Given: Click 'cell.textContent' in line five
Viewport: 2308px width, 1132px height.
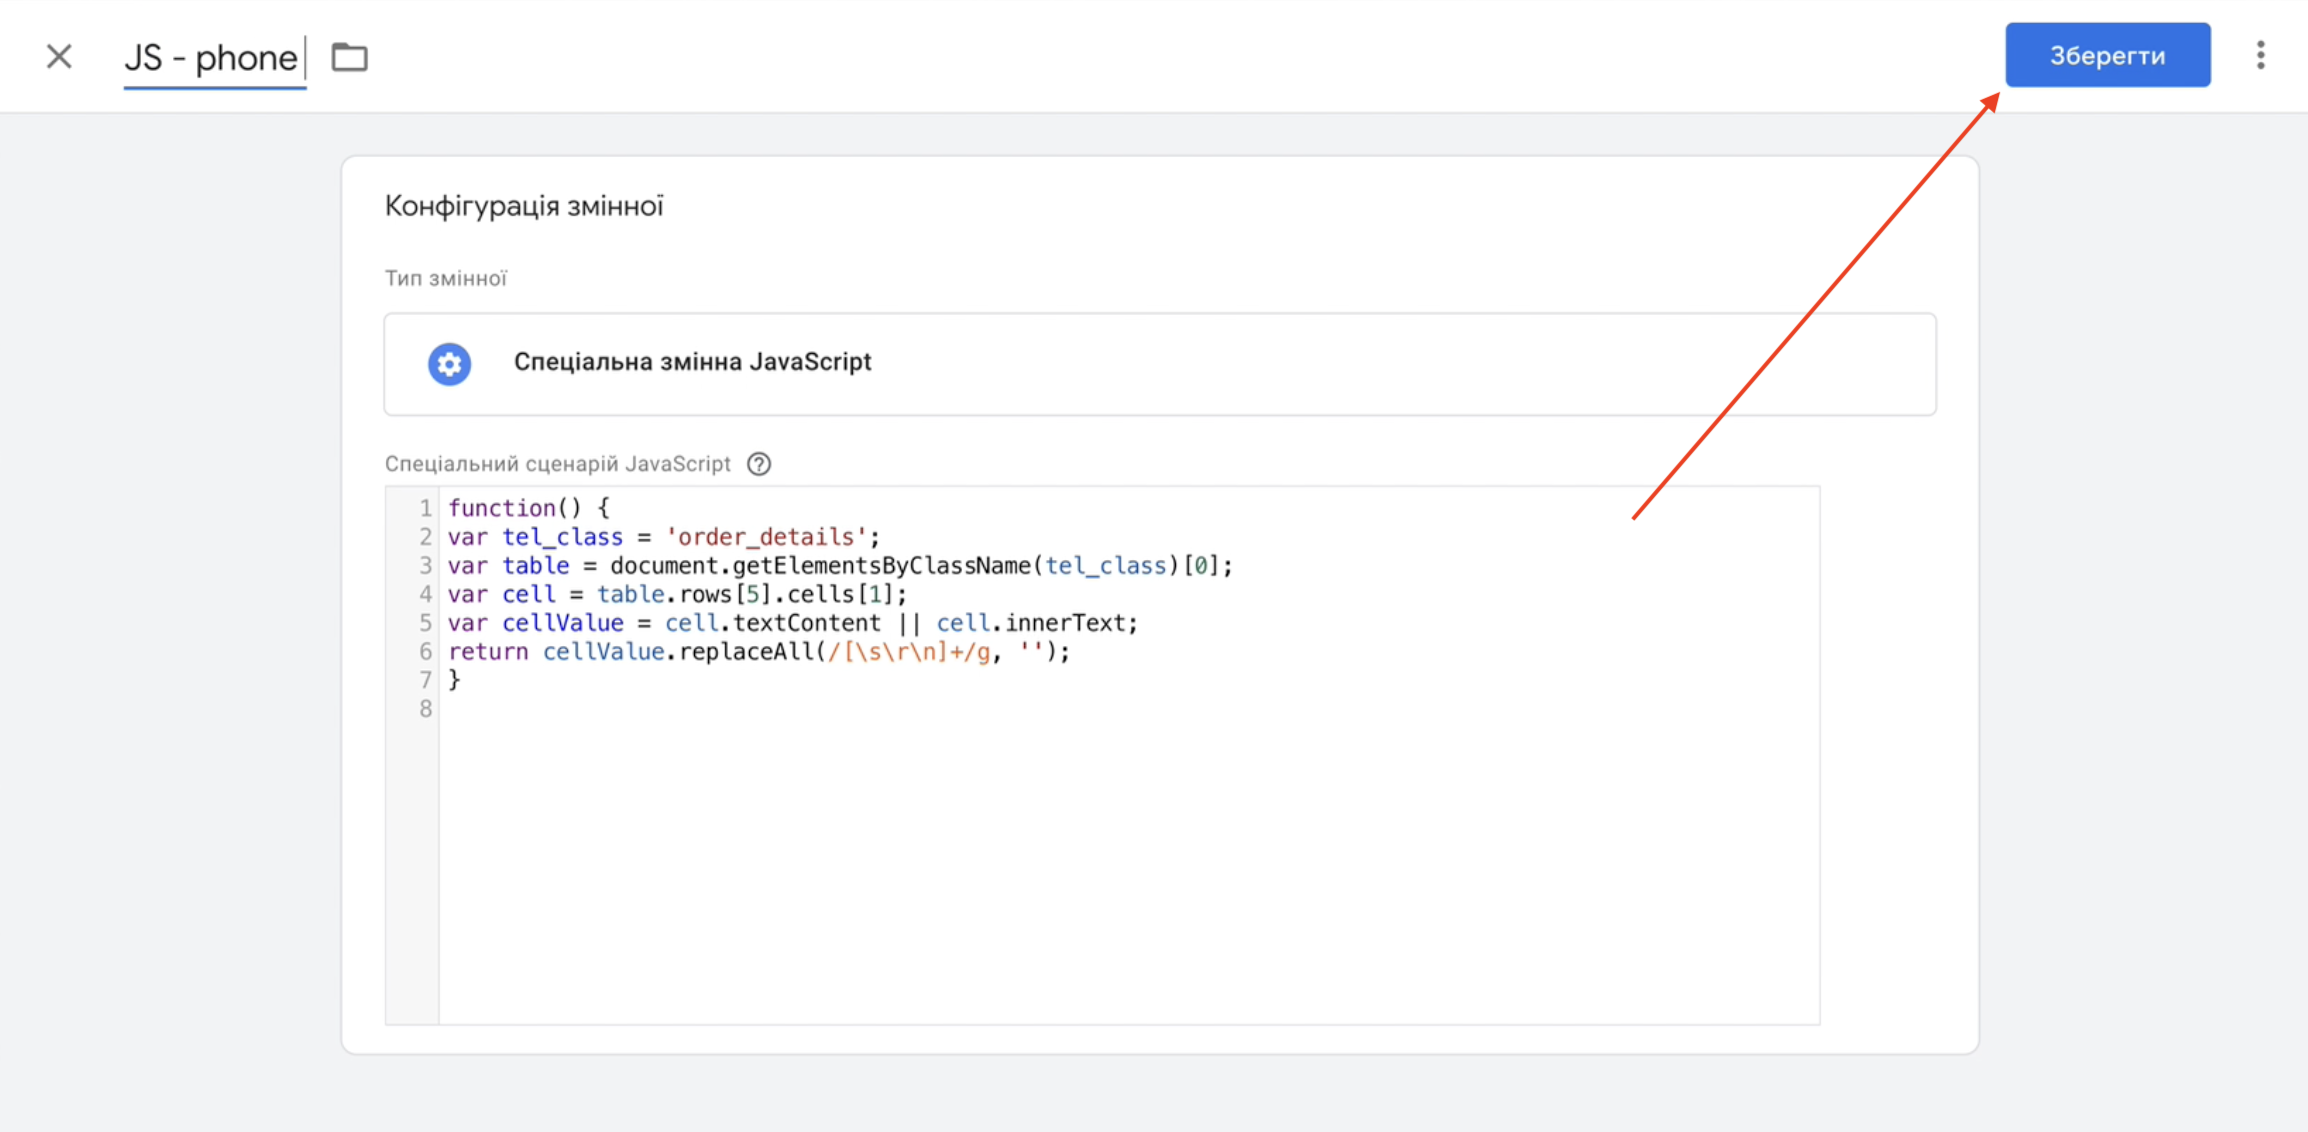Looking at the screenshot, I should coord(772,623).
